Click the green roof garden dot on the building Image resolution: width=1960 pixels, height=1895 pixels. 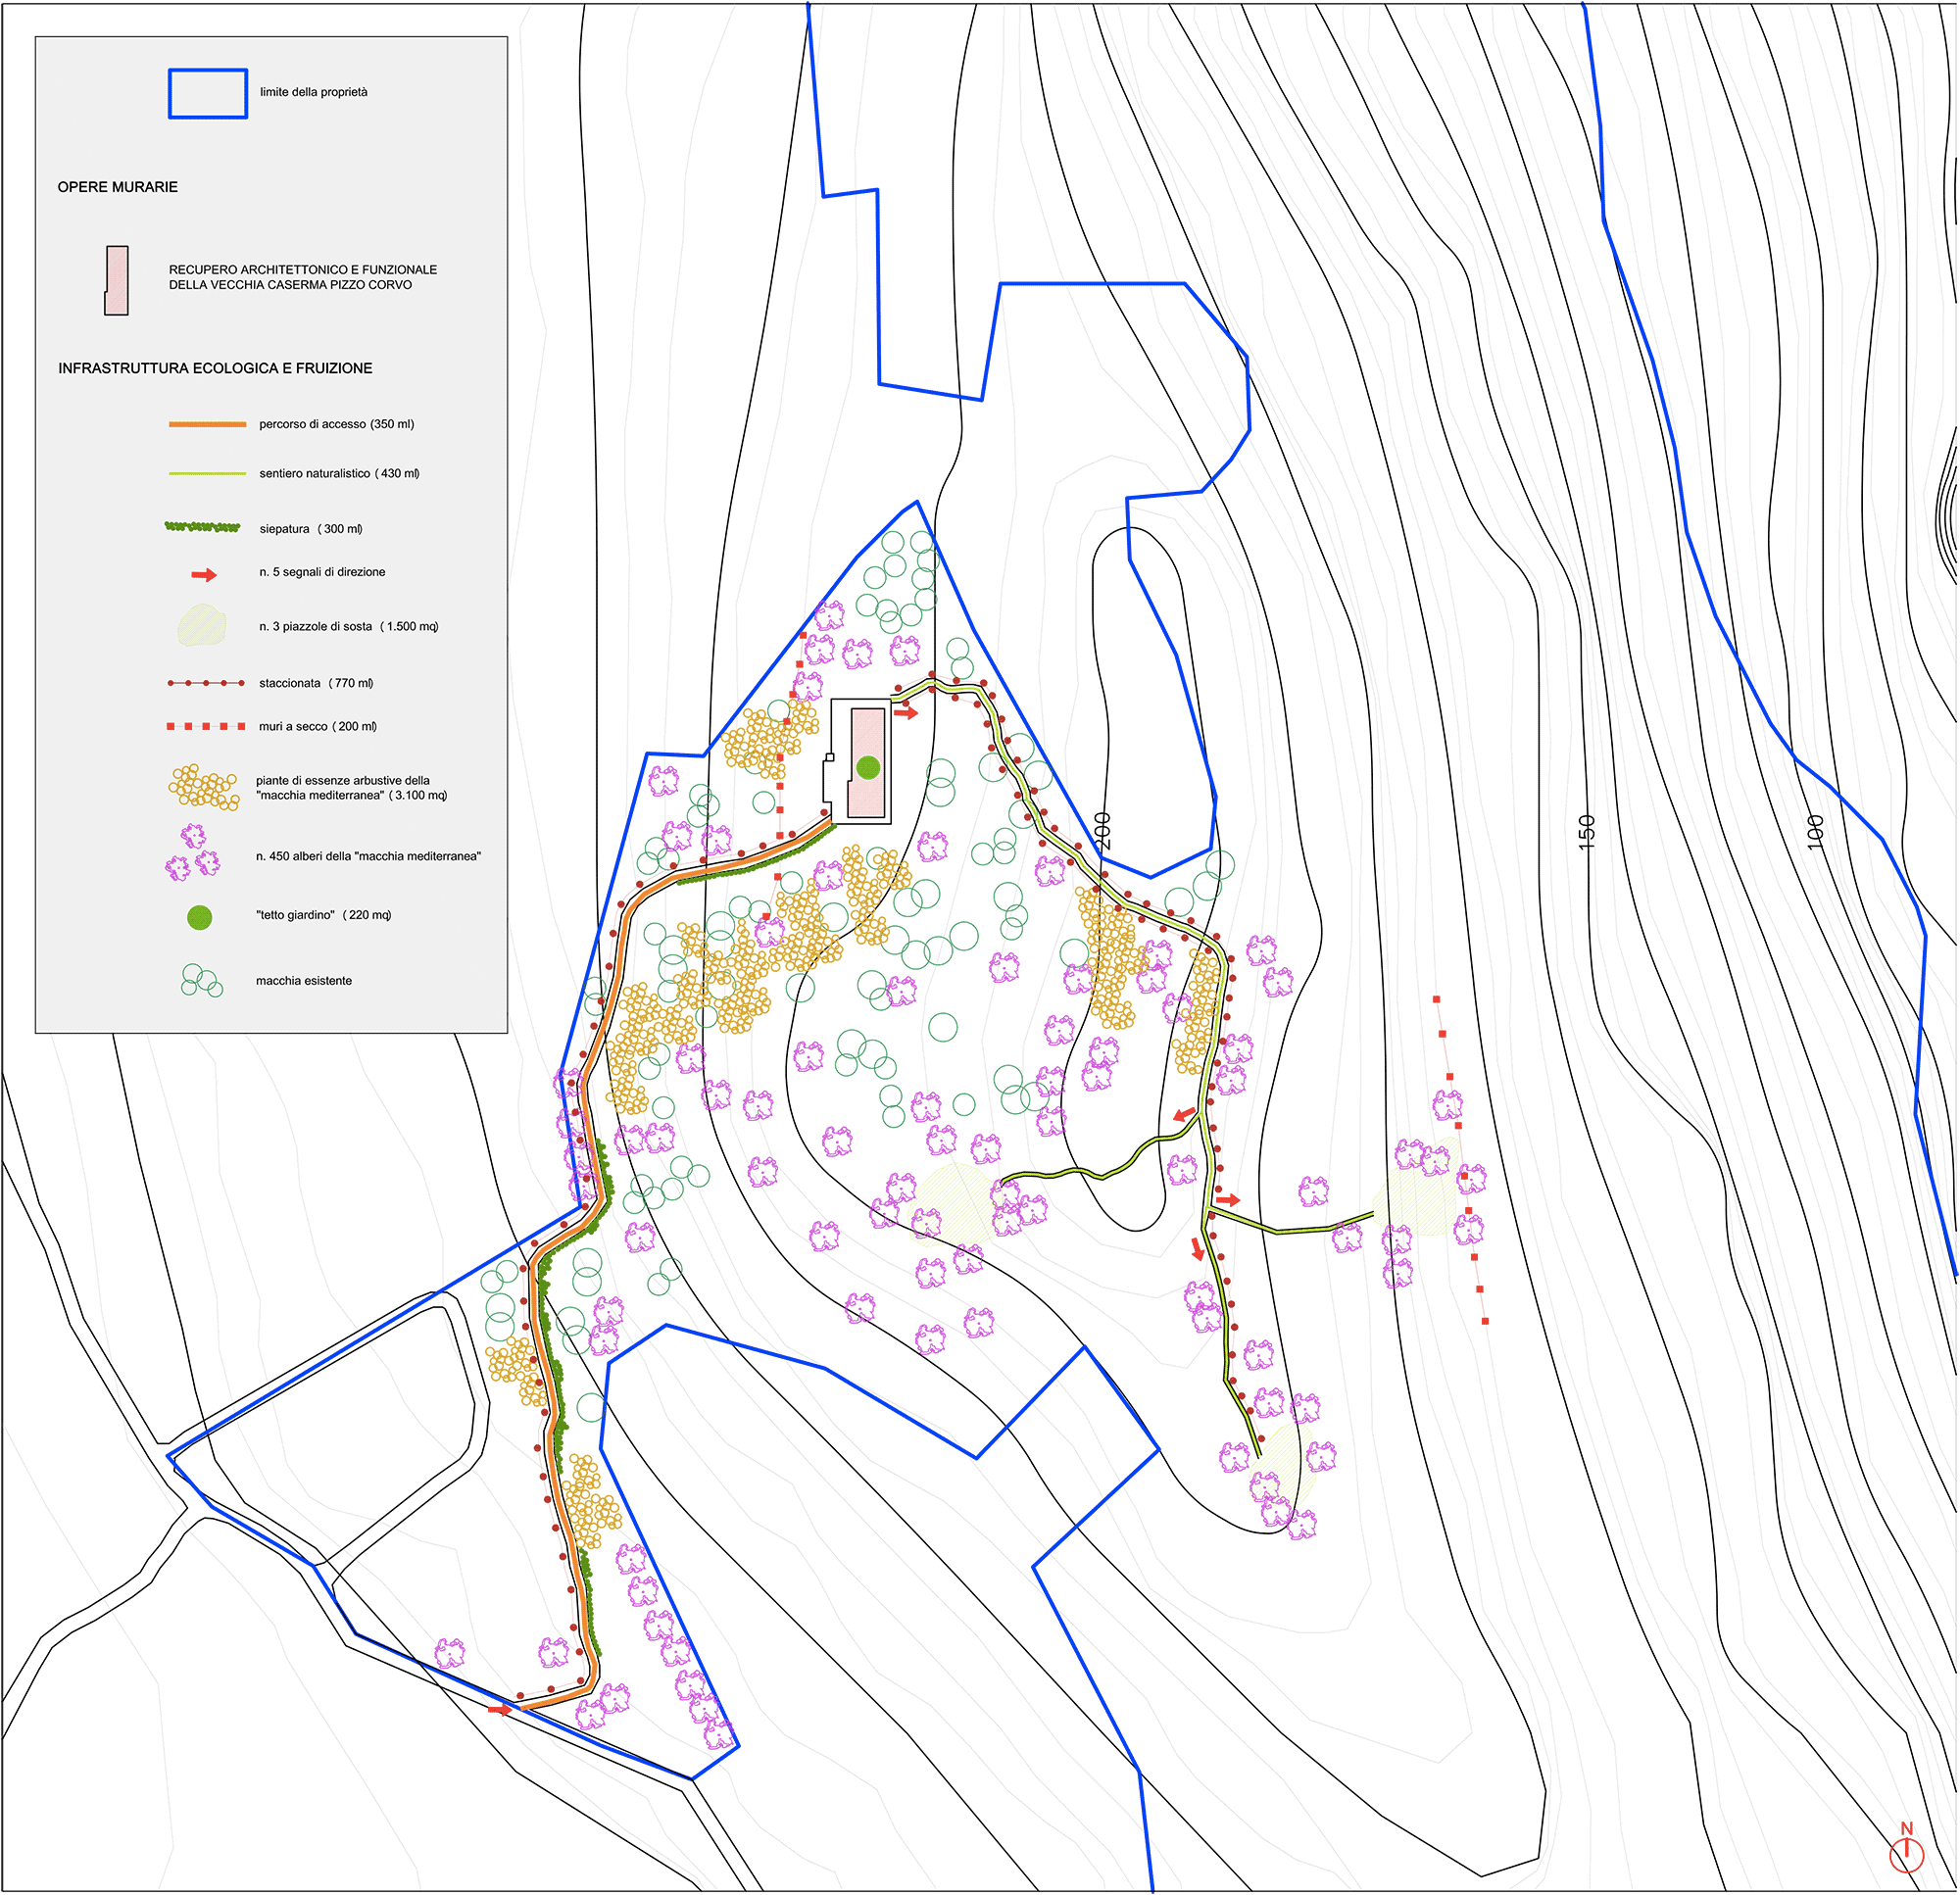click(868, 768)
